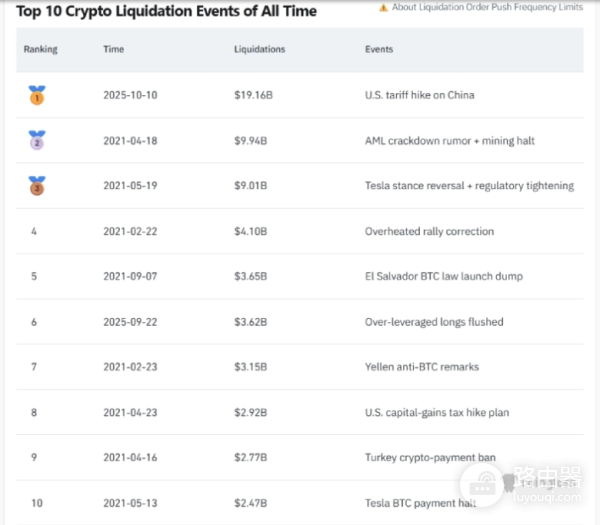Select Tesla stance reversal event text
This screenshot has width=600, height=525.
[469, 186]
